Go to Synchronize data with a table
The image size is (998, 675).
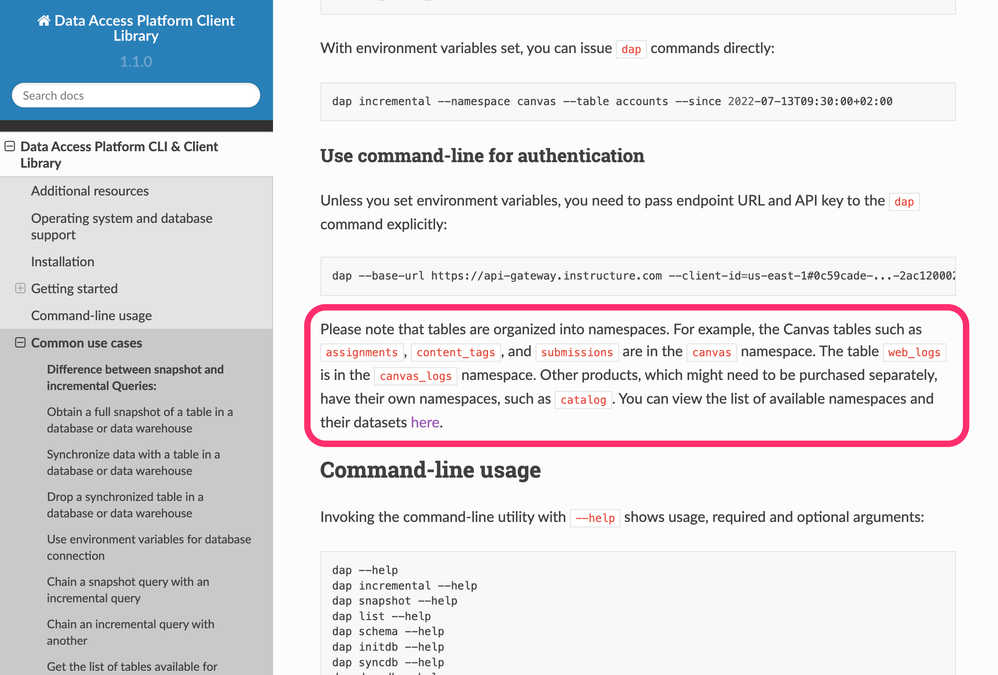pyautogui.click(x=133, y=462)
